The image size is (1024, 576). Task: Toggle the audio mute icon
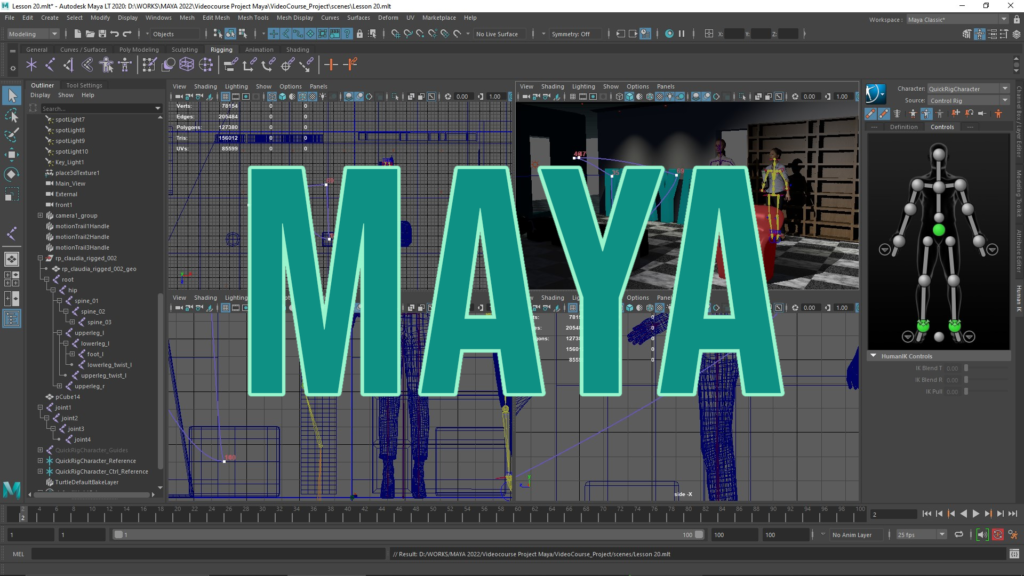[982, 535]
